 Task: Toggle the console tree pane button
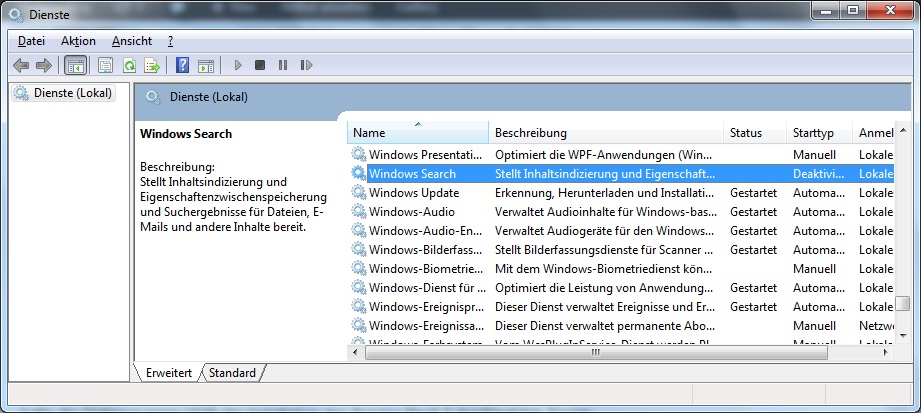[74, 65]
